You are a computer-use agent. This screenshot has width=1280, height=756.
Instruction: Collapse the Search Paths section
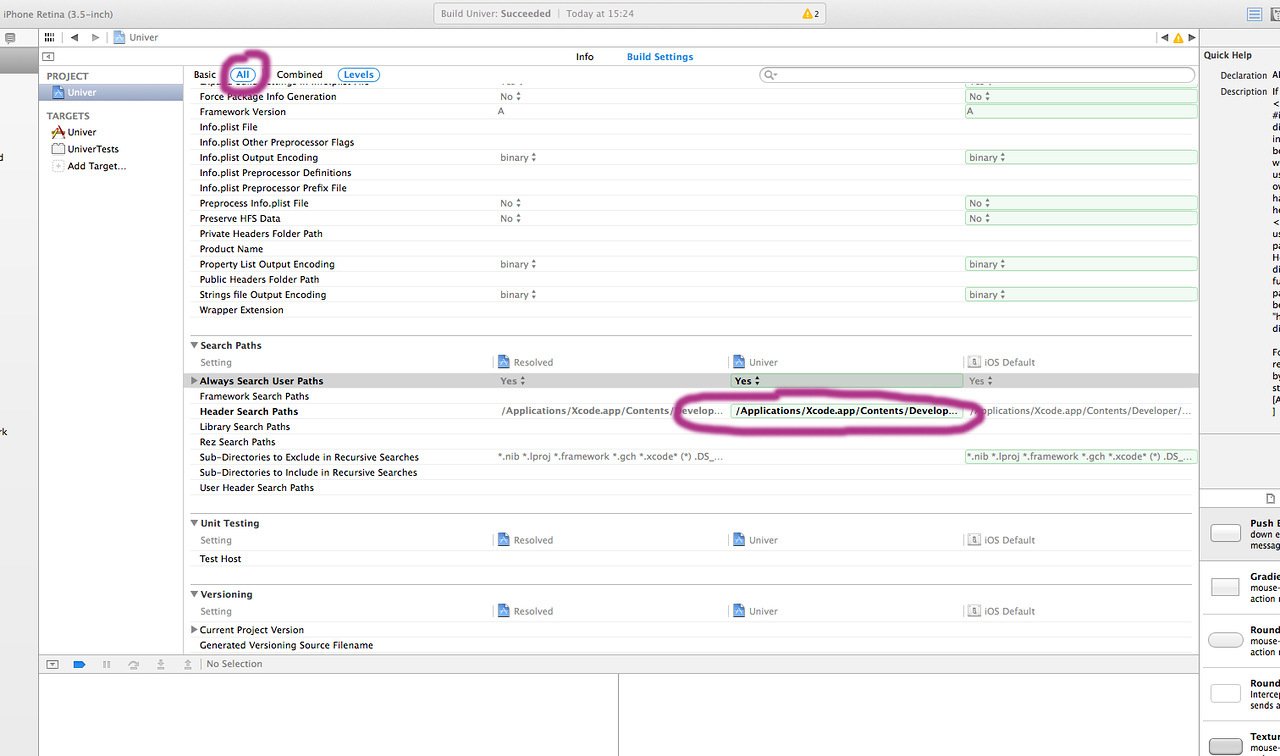pyautogui.click(x=194, y=346)
